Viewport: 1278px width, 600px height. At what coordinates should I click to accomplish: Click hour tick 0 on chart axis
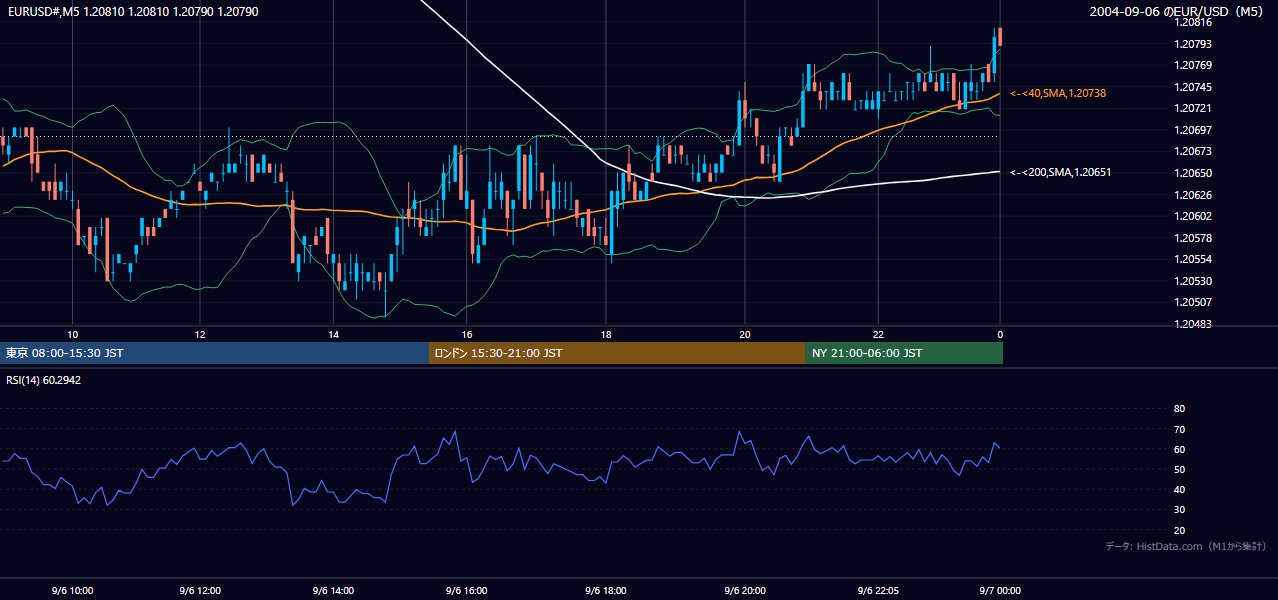[x=999, y=334]
